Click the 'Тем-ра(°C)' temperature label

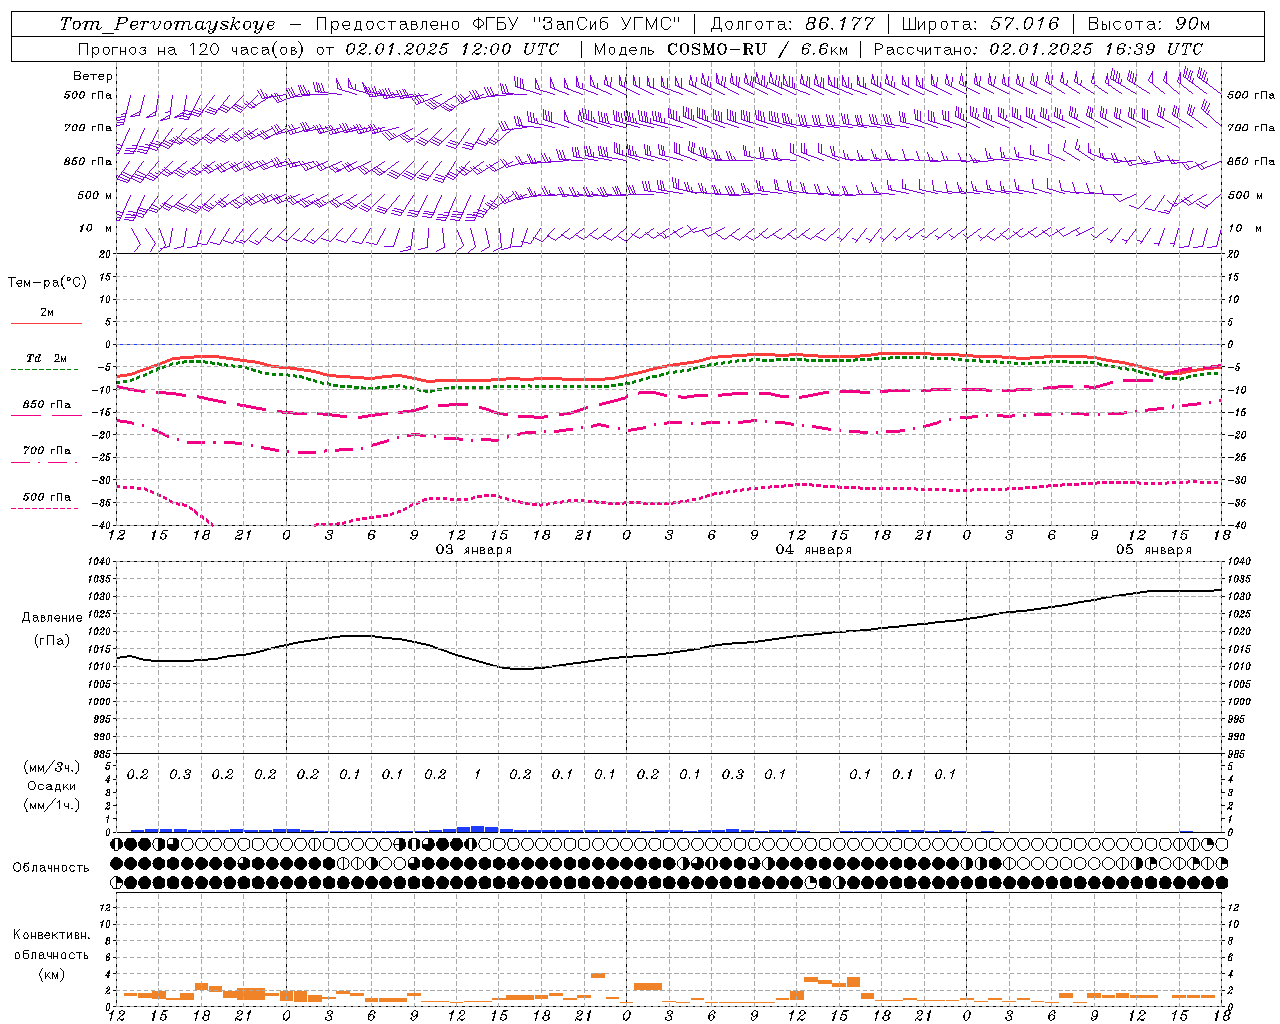coord(47,283)
